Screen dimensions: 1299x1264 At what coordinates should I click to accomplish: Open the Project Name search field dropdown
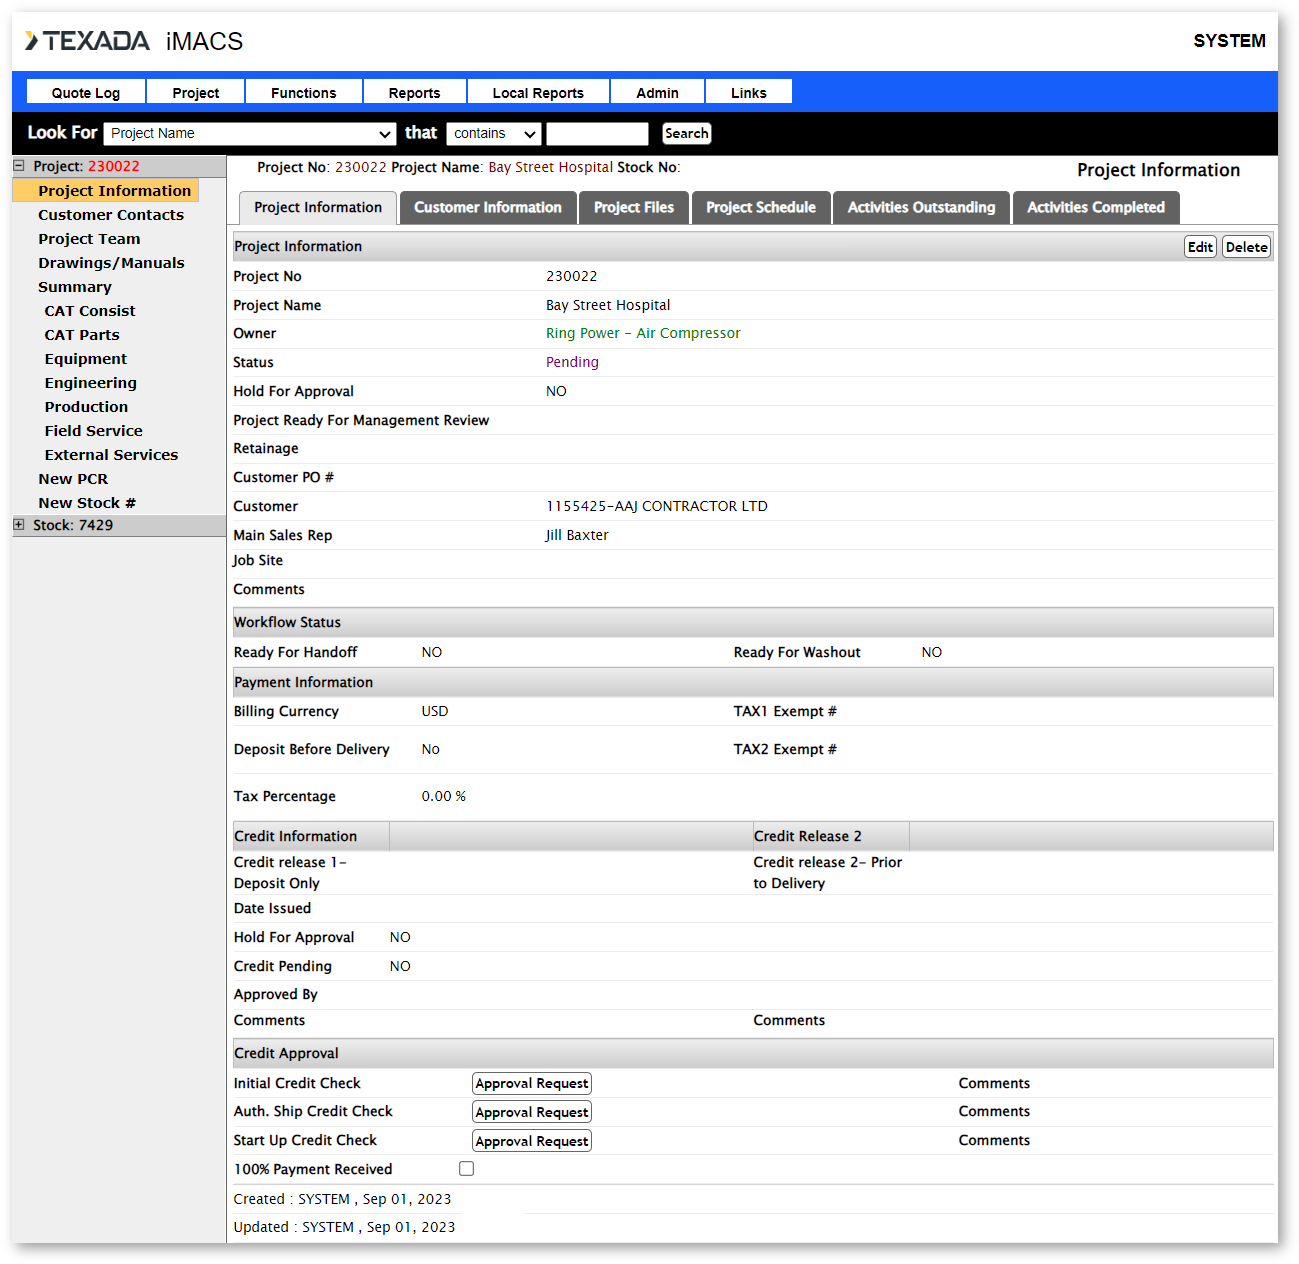tap(250, 134)
